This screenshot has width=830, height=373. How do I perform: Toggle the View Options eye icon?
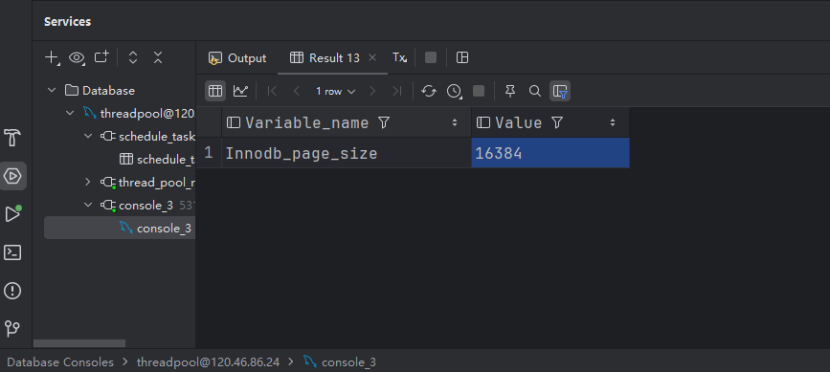pyautogui.click(x=77, y=58)
